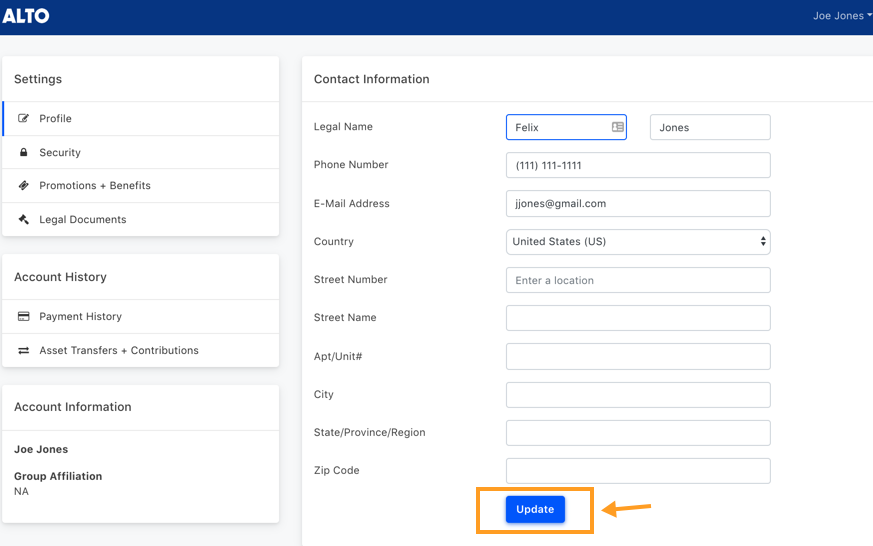Select the E-Mail Address field

638,203
